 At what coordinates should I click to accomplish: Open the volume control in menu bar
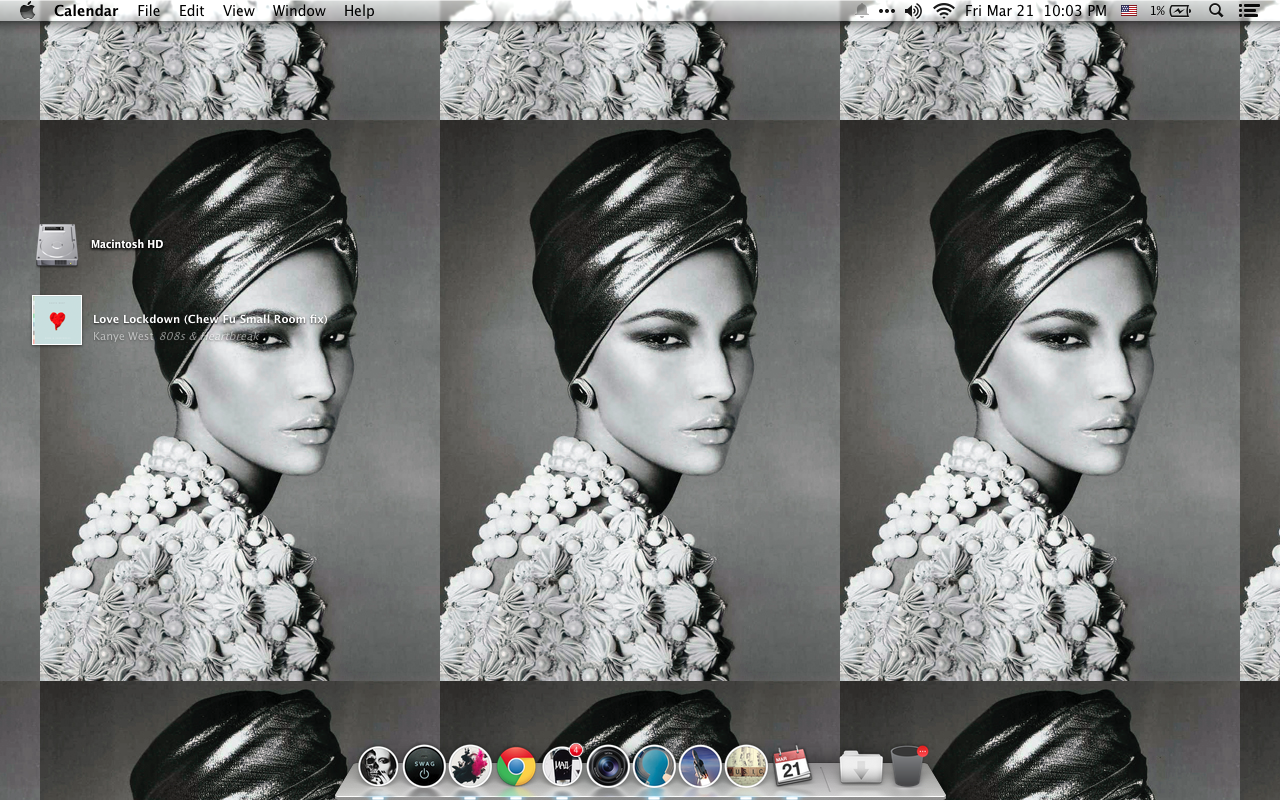pyautogui.click(x=913, y=11)
